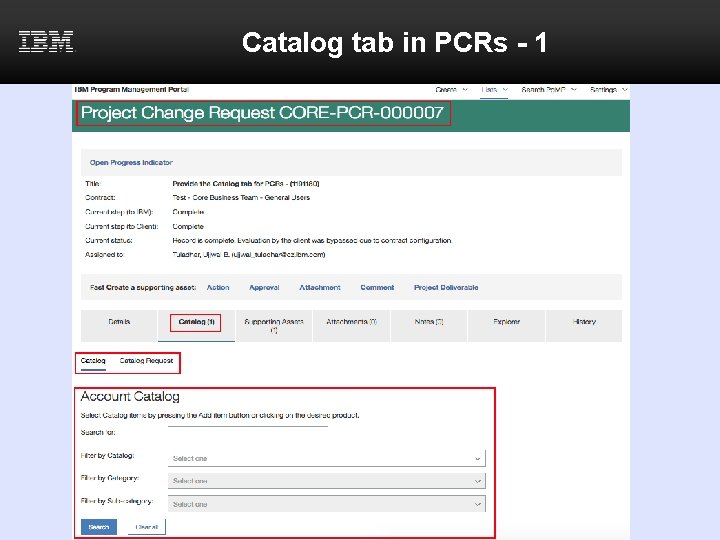Select the Catalog sub-tab

[x=93, y=361]
